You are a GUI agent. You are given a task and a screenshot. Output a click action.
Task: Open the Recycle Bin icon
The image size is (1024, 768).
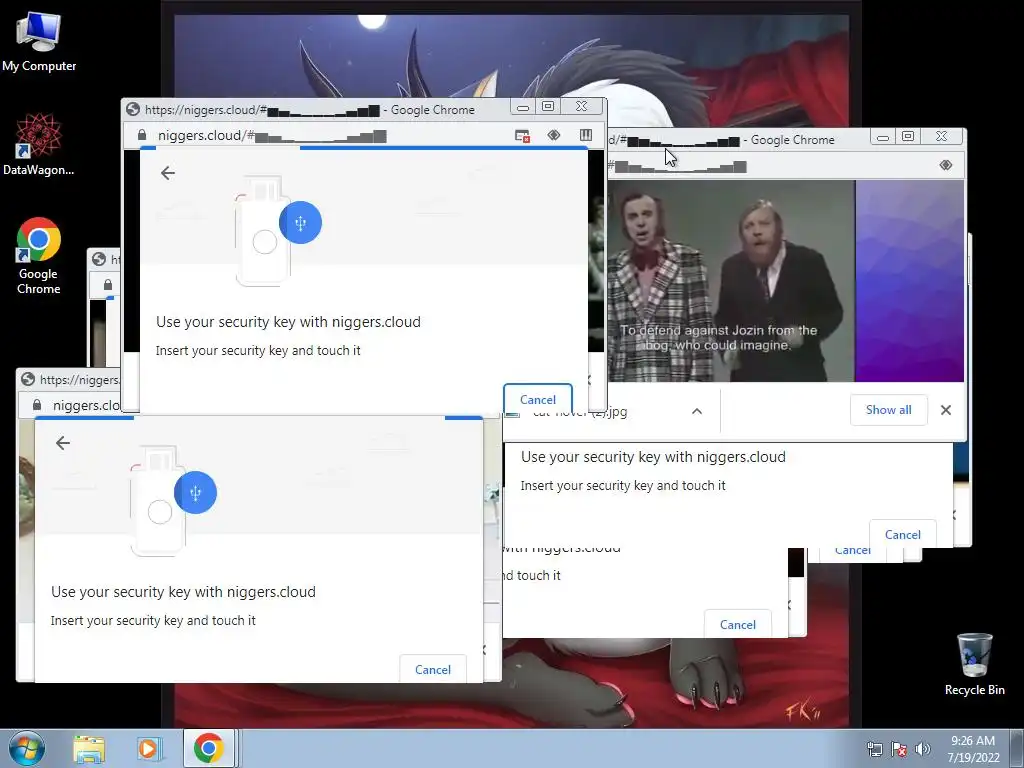pyautogui.click(x=974, y=664)
